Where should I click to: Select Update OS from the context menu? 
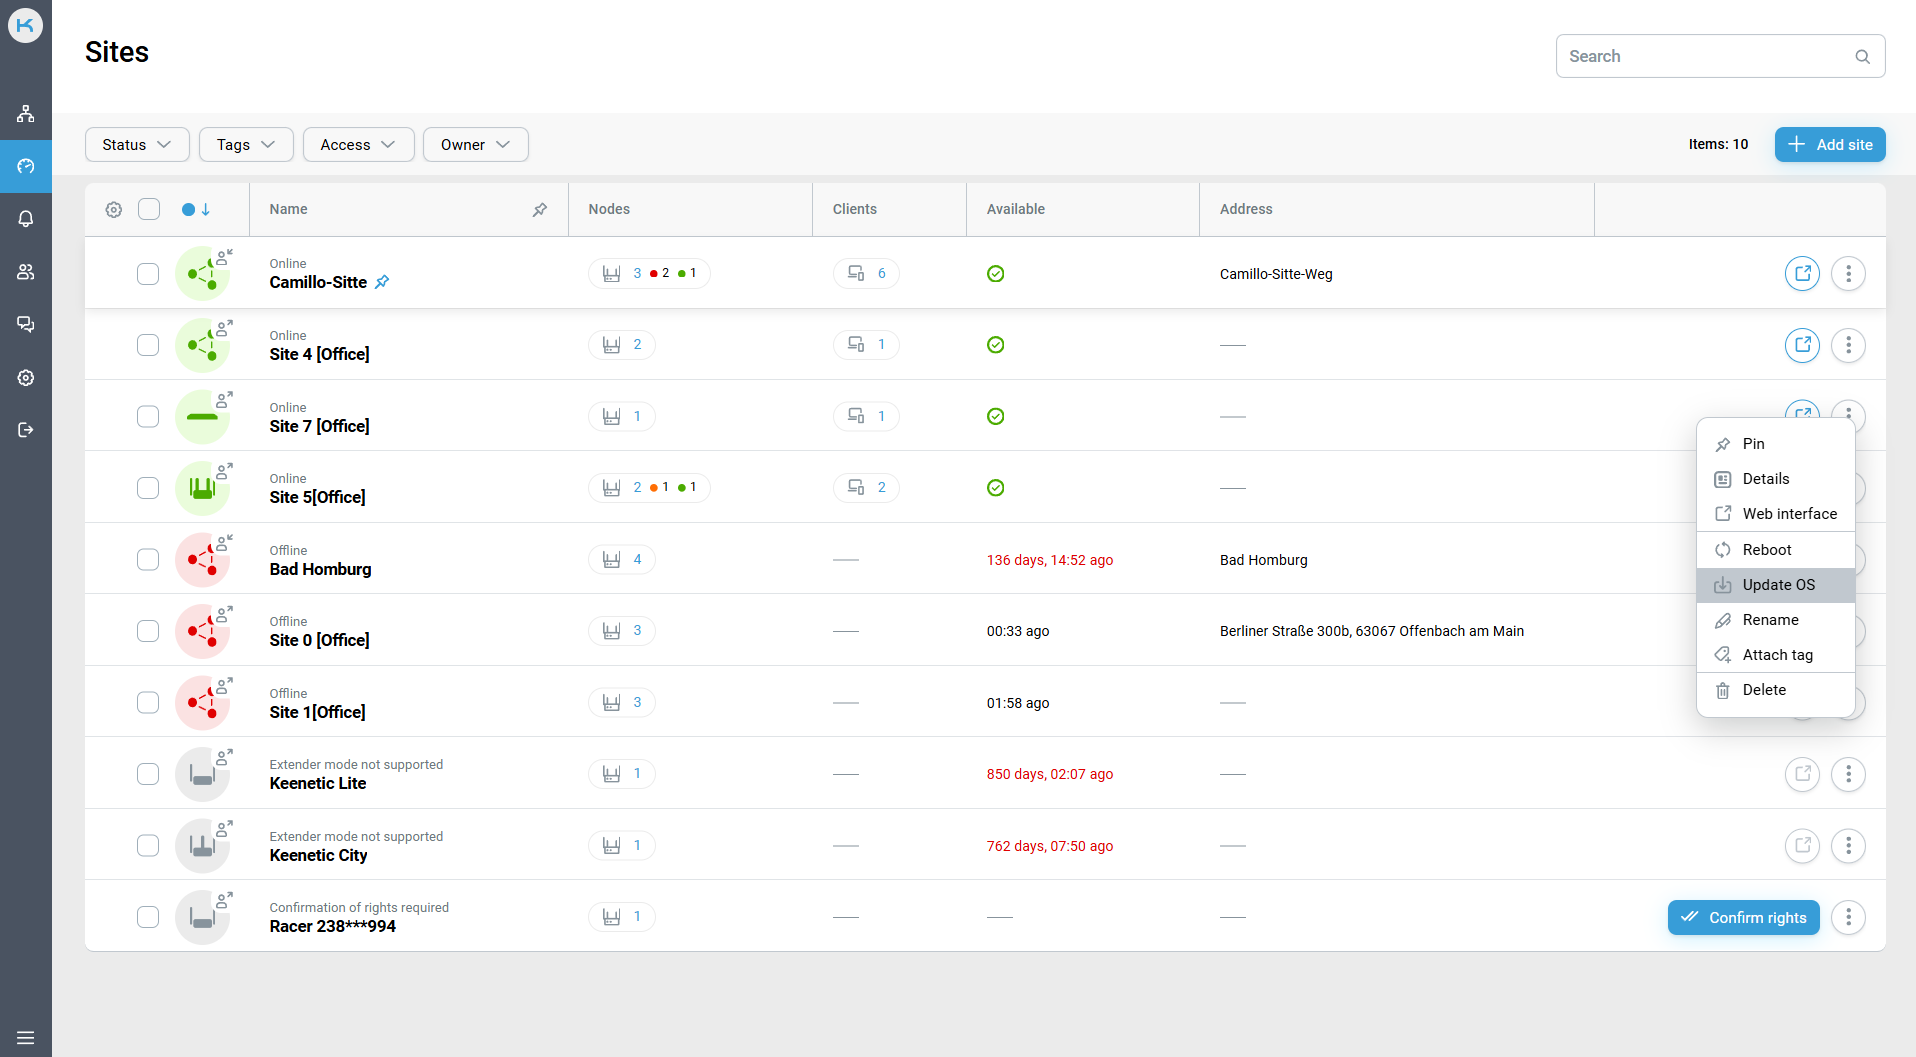[x=1777, y=584]
